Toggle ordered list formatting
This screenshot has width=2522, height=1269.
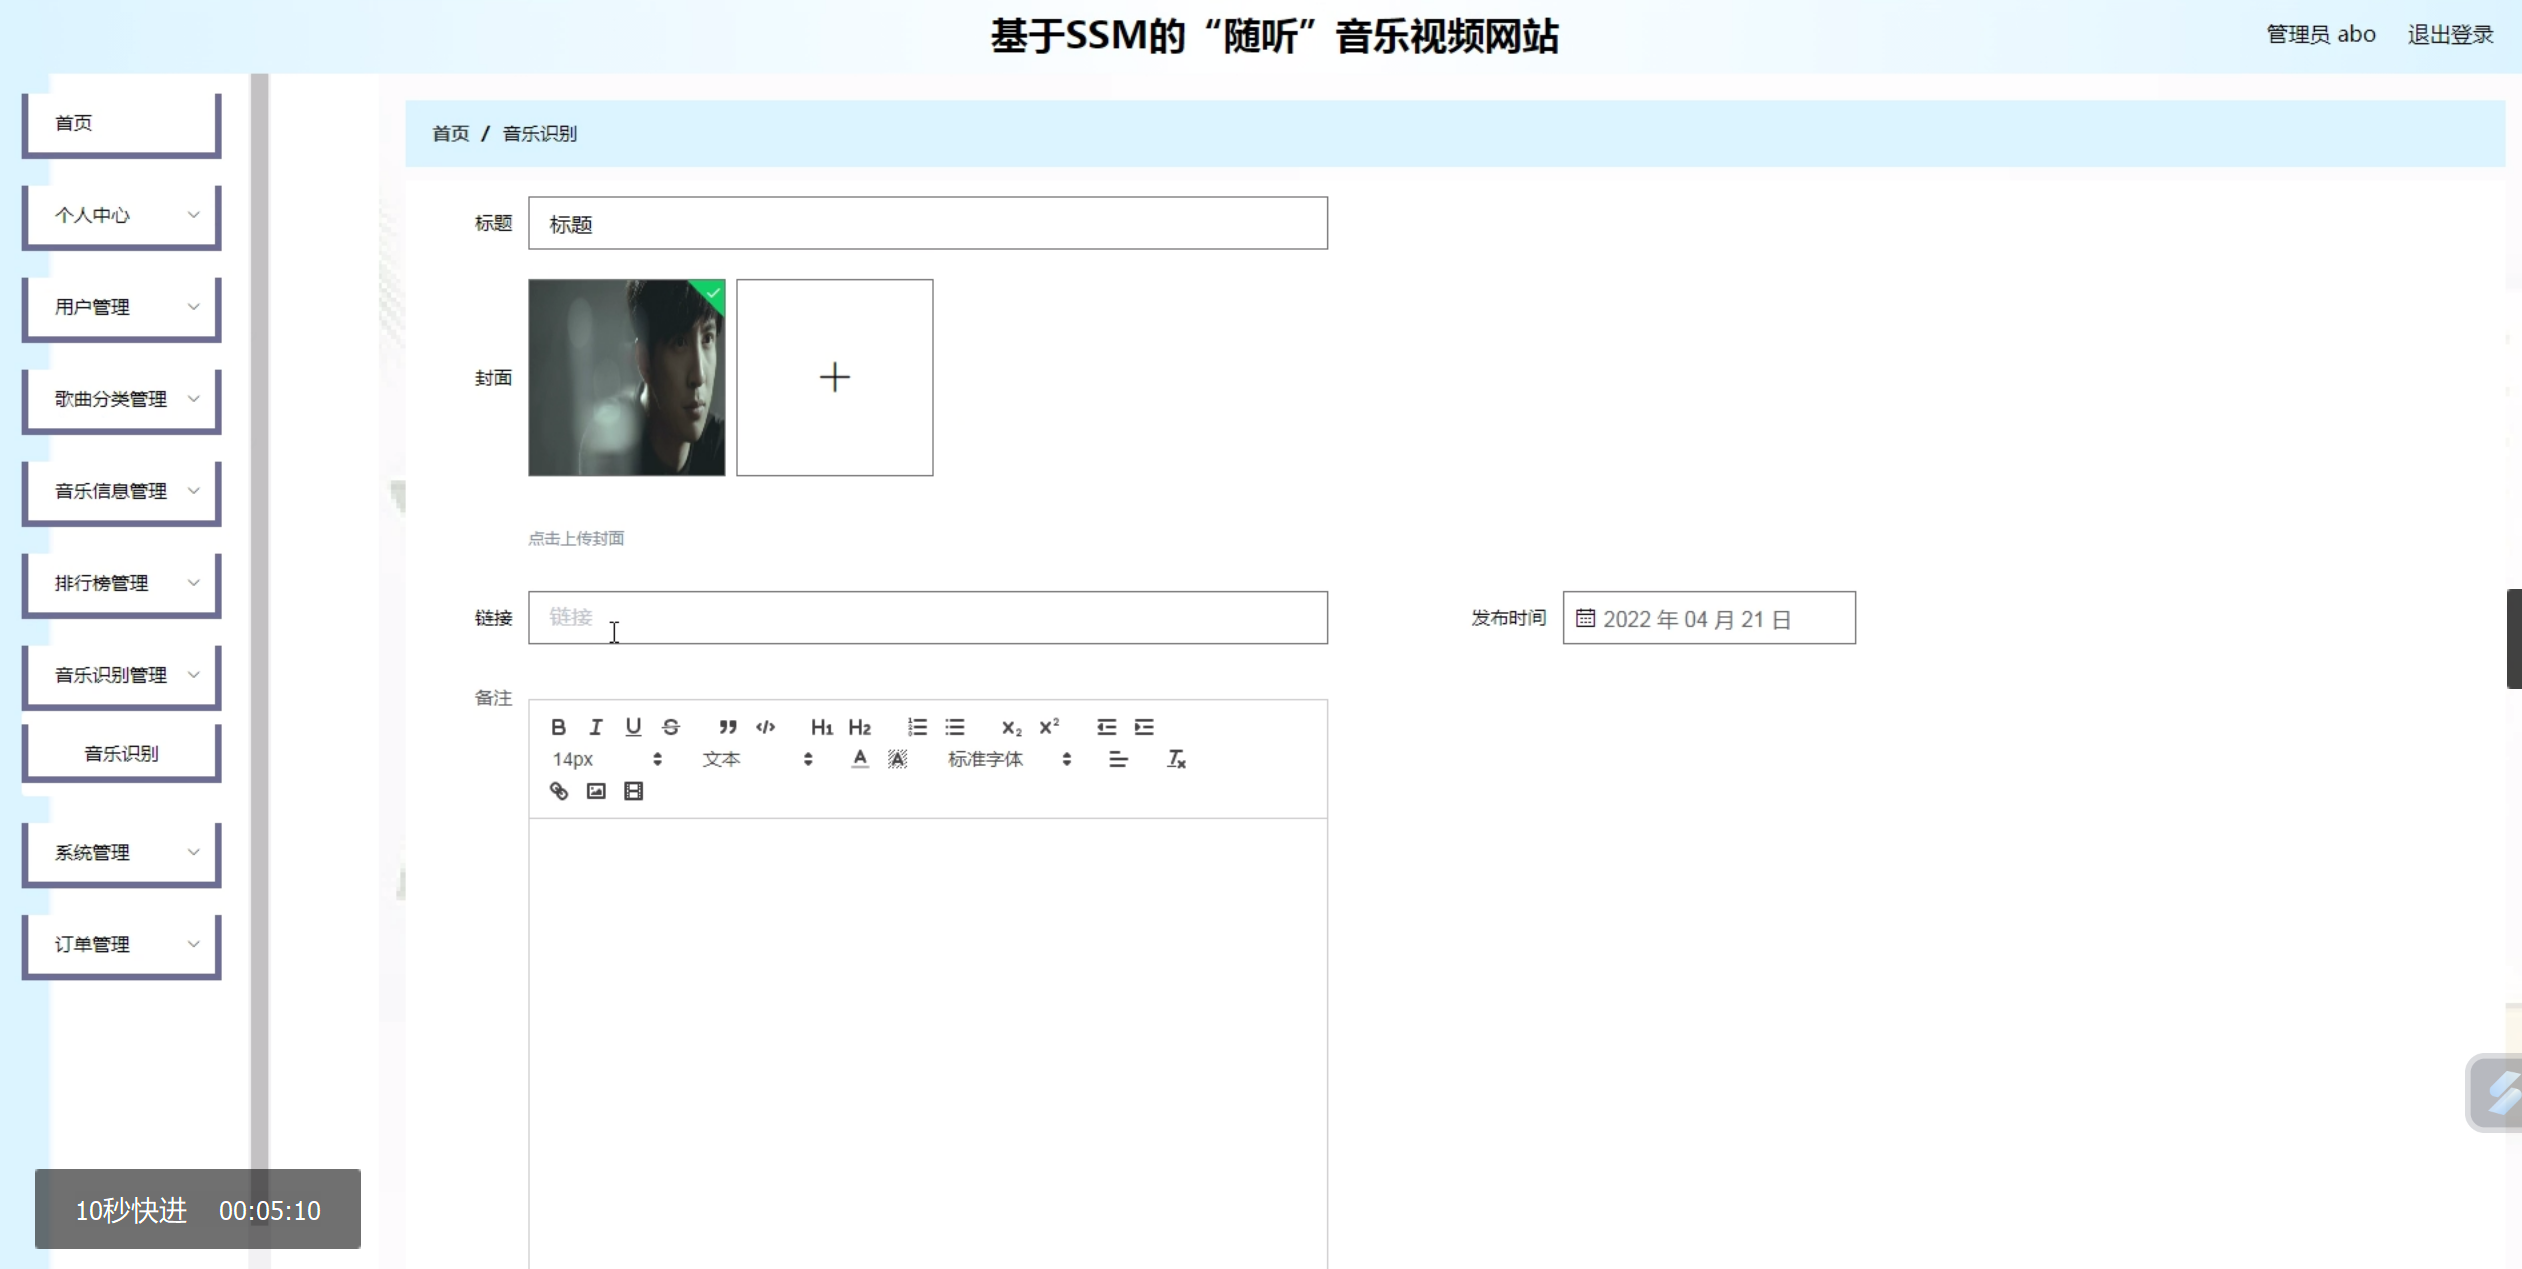[x=916, y=727]
